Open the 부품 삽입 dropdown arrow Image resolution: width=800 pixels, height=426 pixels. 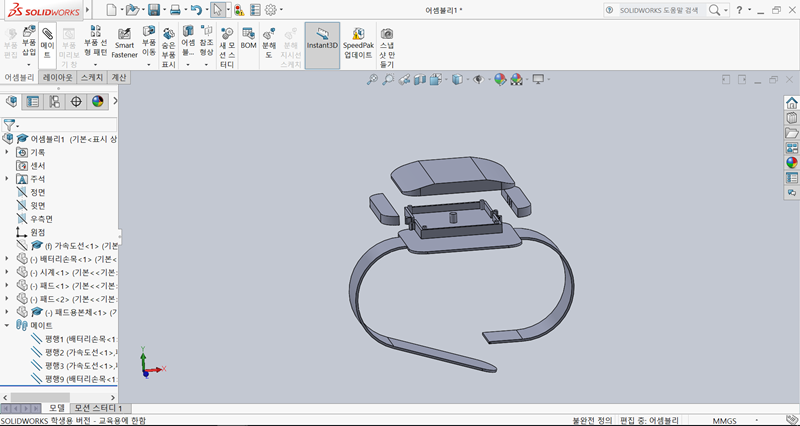(x=29, y=66)
